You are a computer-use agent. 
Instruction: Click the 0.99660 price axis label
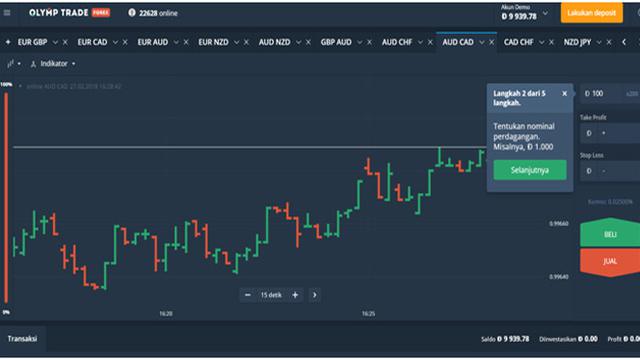[x=559, y=224]
